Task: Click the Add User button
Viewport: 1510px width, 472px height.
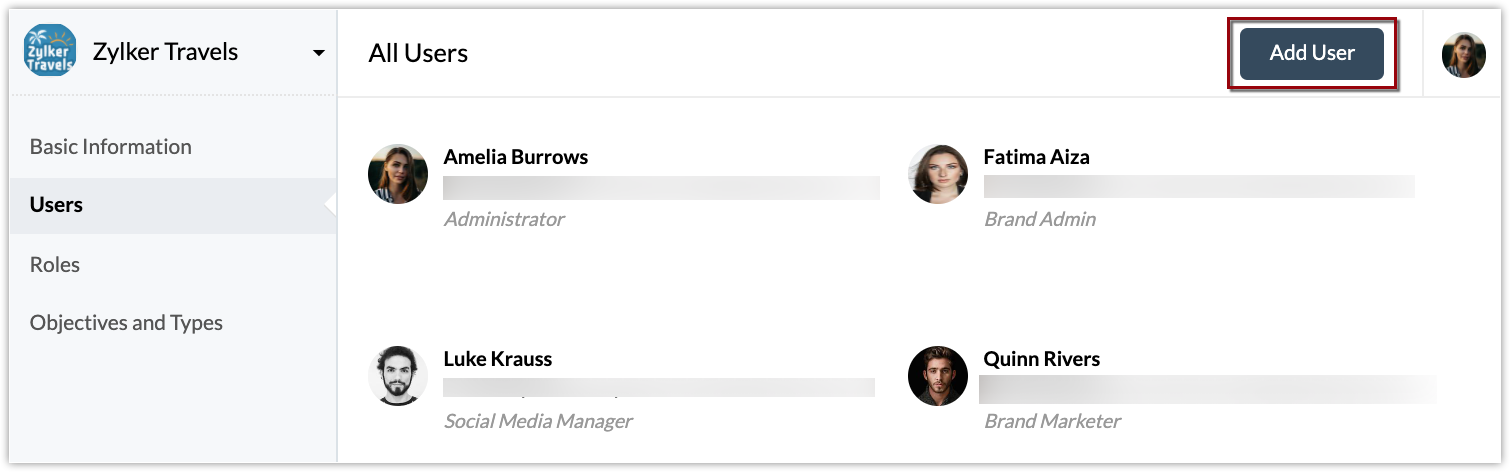Action: pos(1311,54)
